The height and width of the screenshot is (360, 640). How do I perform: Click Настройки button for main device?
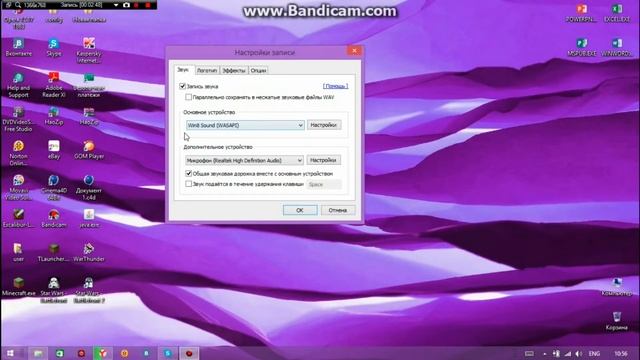[324, 125]
